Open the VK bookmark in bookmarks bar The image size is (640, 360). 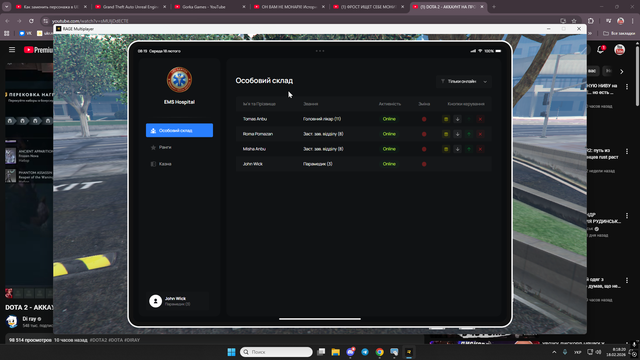point(25,33)
